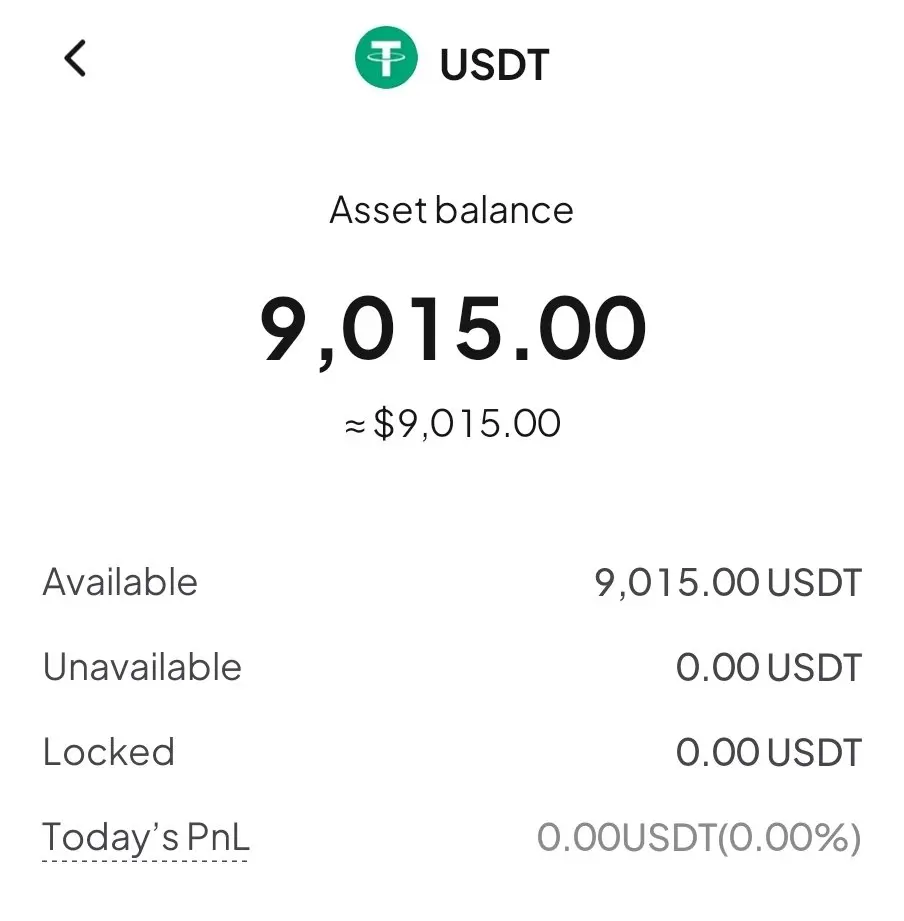This screenshot has width=904, height=921.
Task: Click the 0.00 amount in the Locked row
Action: tap(718, 753)
